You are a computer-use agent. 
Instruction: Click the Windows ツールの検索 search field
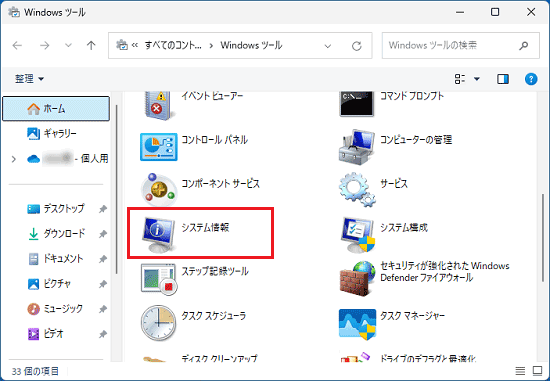click(461, 46)
